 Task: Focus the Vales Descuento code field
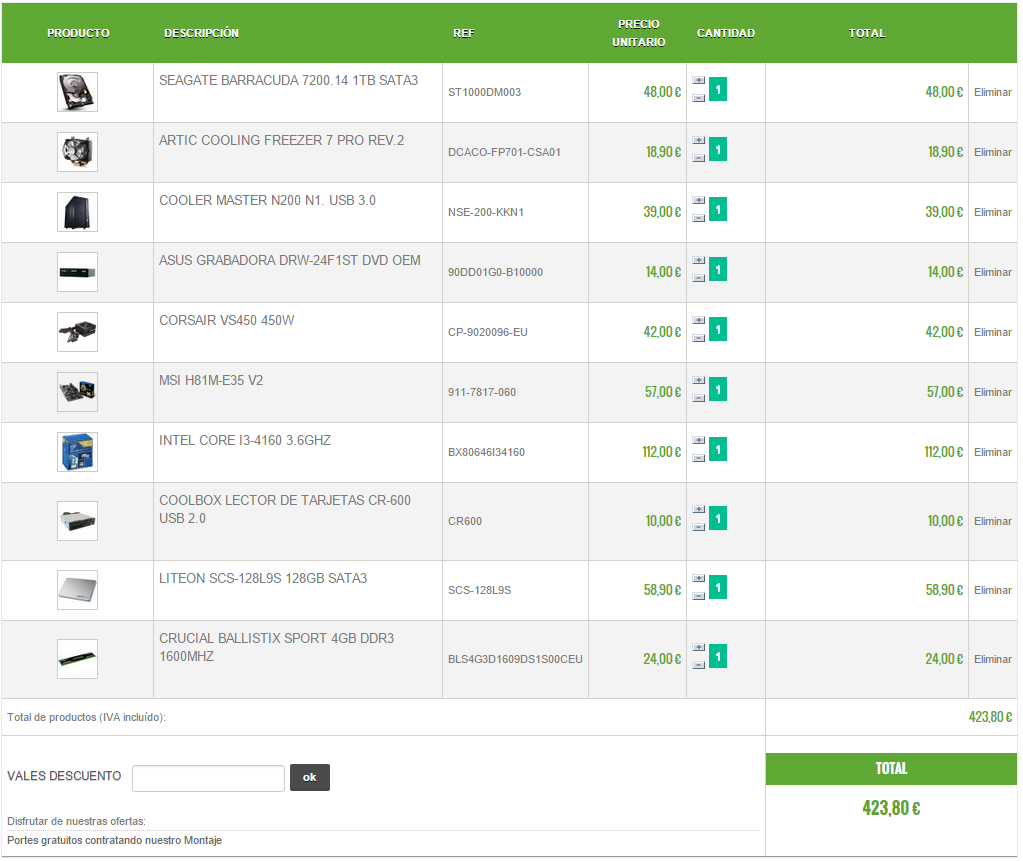tap(208, 778)
